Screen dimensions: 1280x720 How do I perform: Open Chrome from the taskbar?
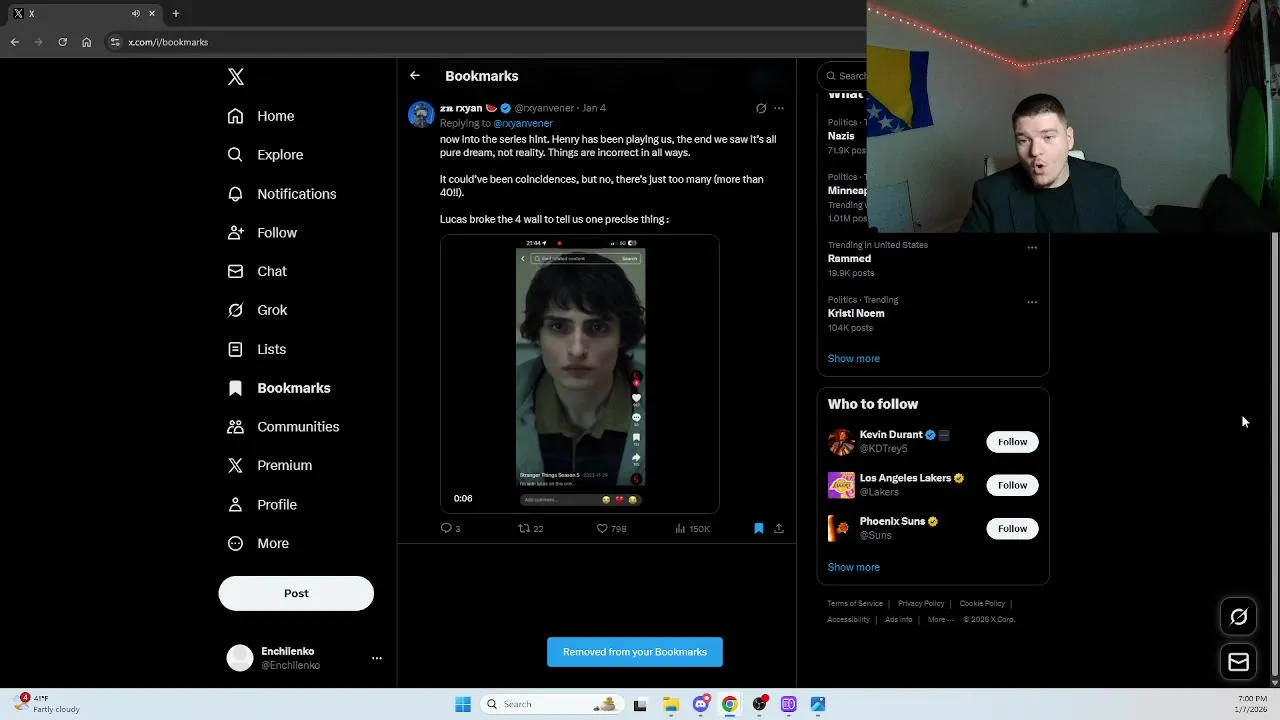[730, 704]
